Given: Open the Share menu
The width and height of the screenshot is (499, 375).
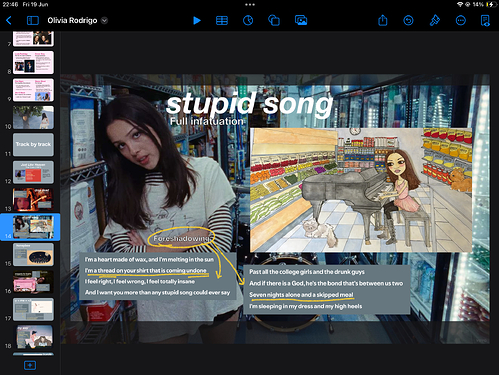Looking at the screenshot, I should 383,20.
